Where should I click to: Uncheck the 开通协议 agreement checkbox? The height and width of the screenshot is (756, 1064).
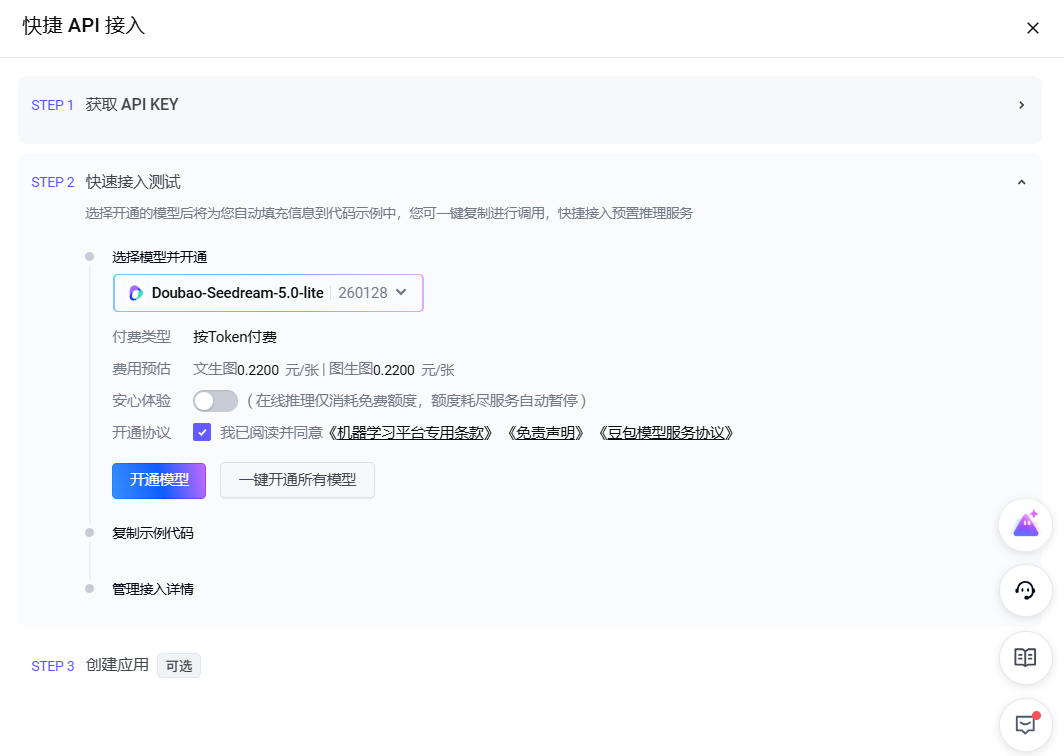click(202, 432)
